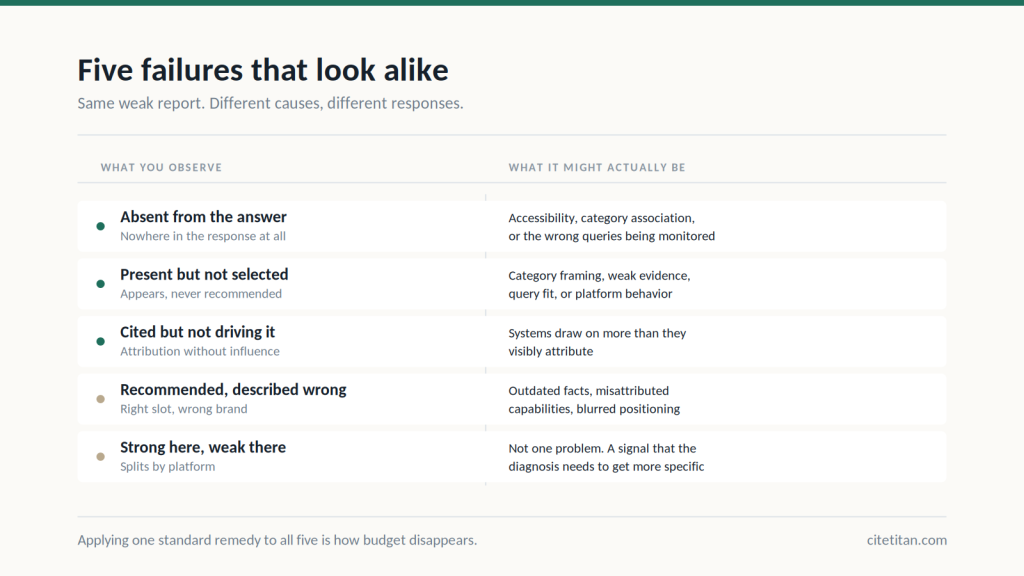Select 'Nowhere in the response at all' text
The image size is (1024, 576).
pos(203,236)
